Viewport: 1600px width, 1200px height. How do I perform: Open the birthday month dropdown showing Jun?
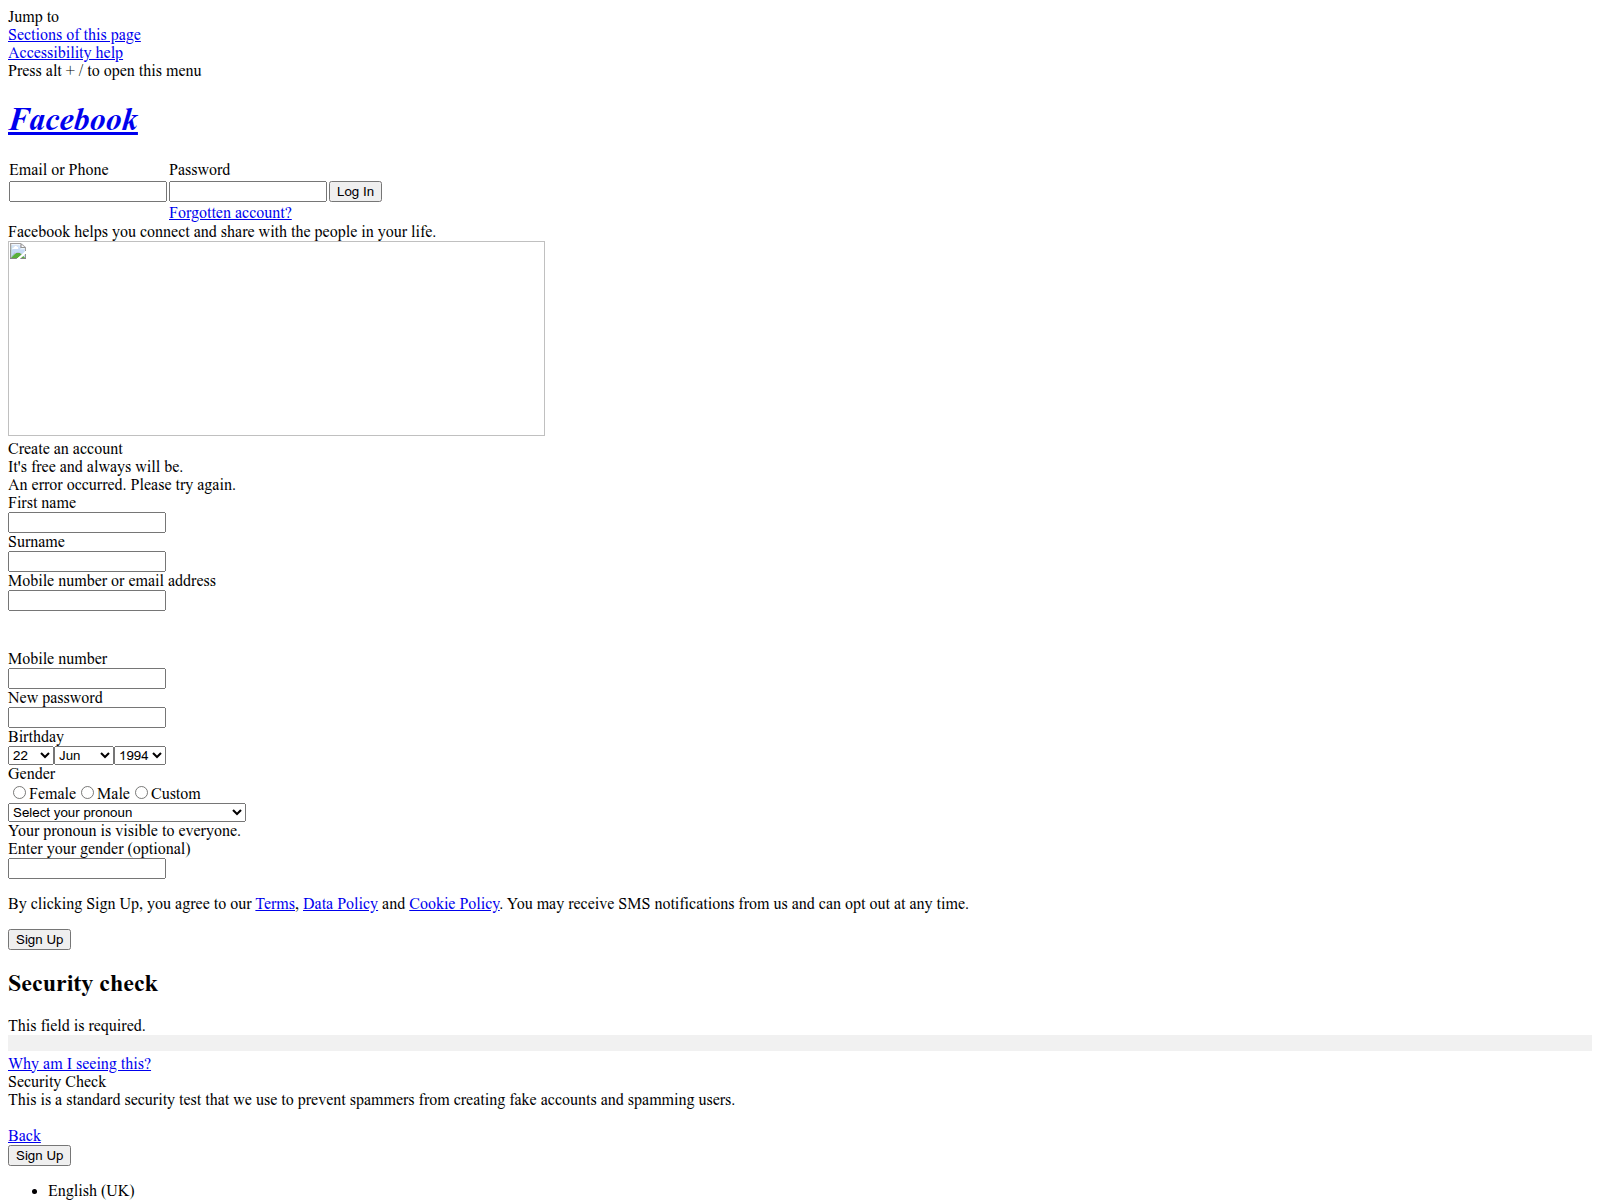click(84, 756)
